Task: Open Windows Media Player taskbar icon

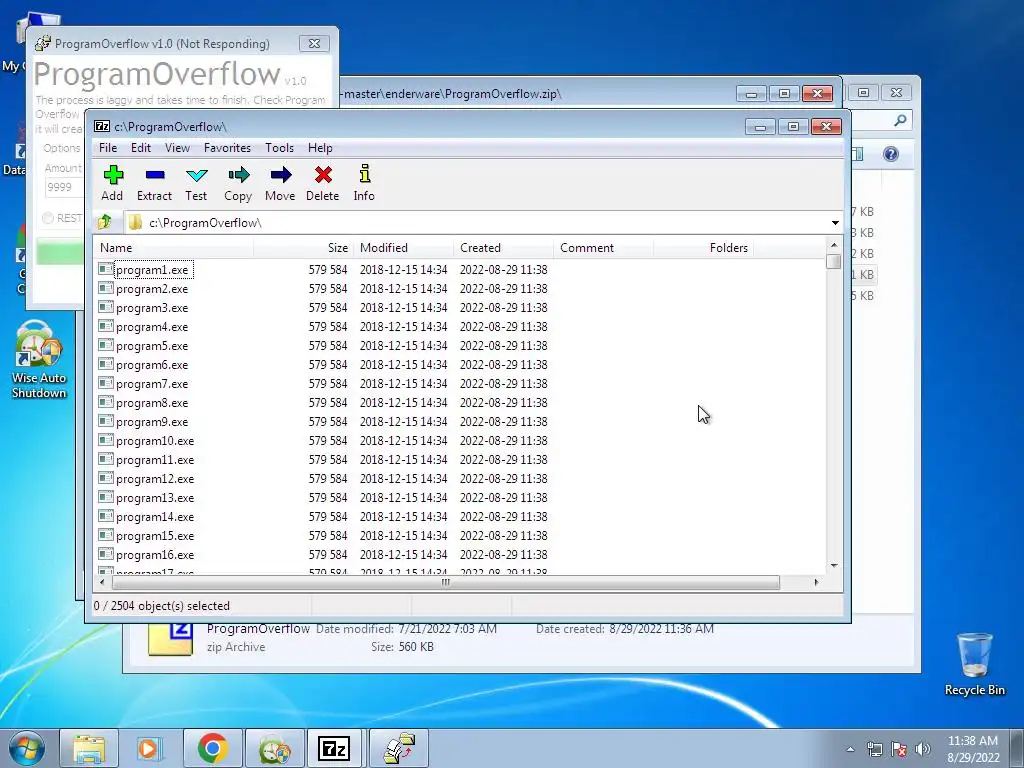Action: (x=150, y=748)
